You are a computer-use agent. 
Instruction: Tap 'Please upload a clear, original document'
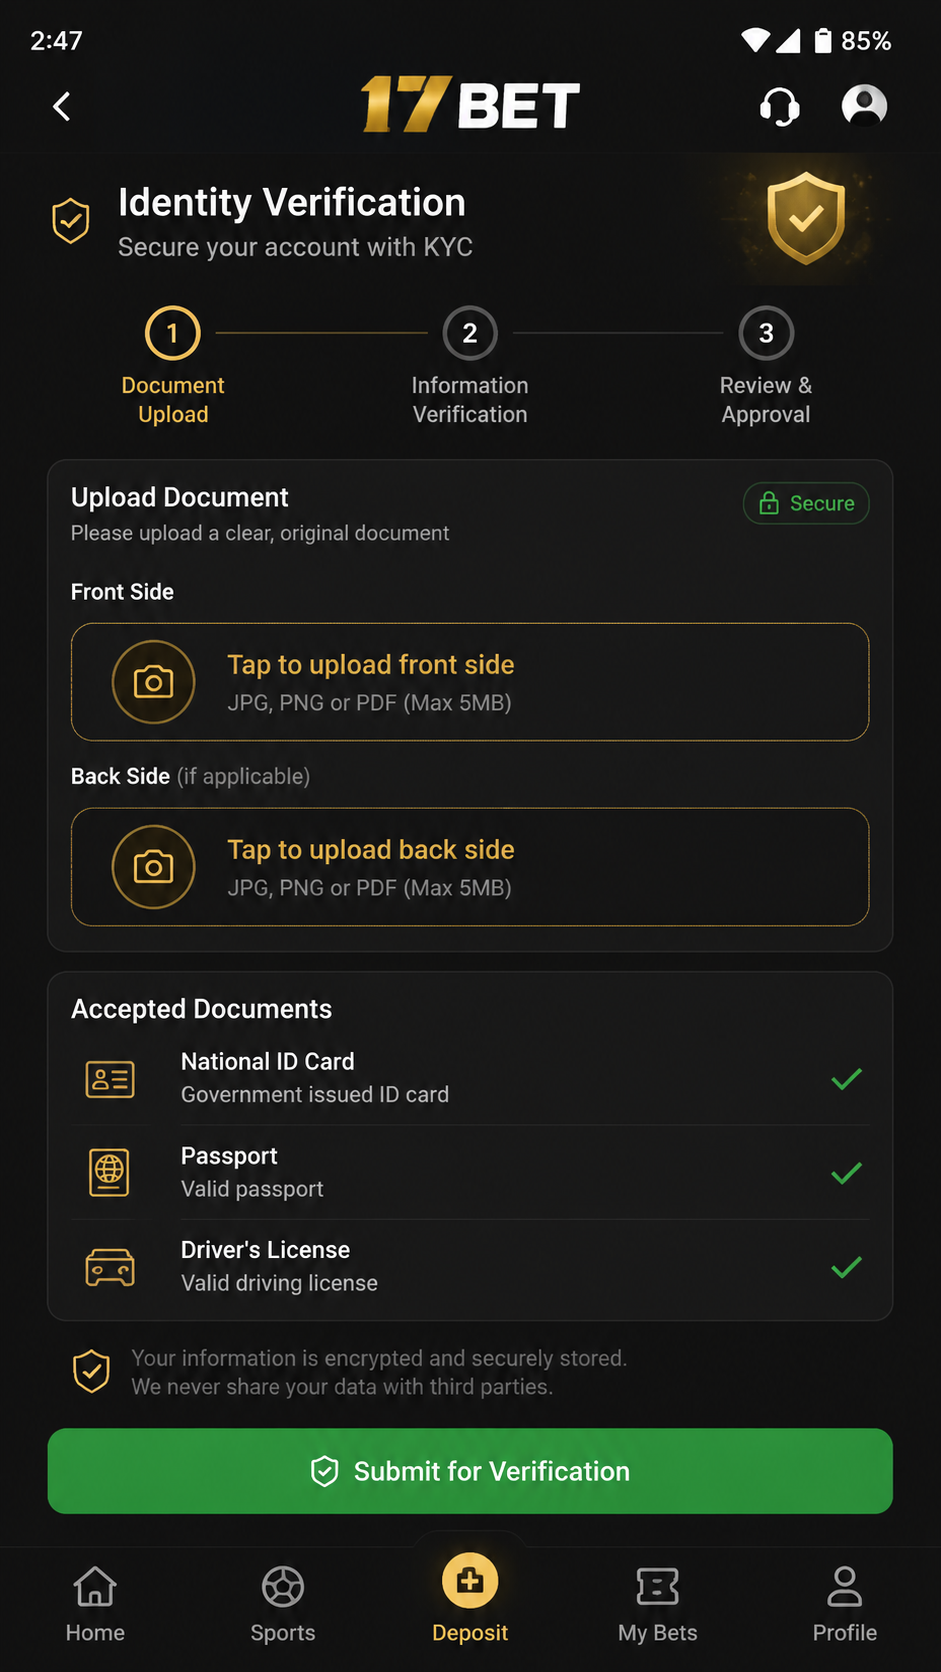[260, 533]
